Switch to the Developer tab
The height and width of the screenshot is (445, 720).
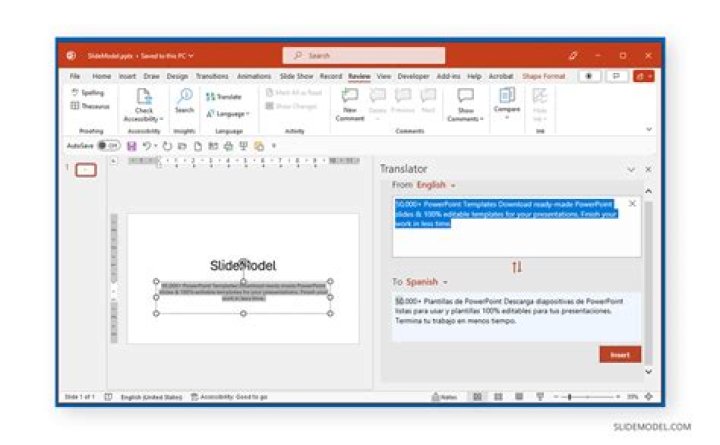pos(413,76)
